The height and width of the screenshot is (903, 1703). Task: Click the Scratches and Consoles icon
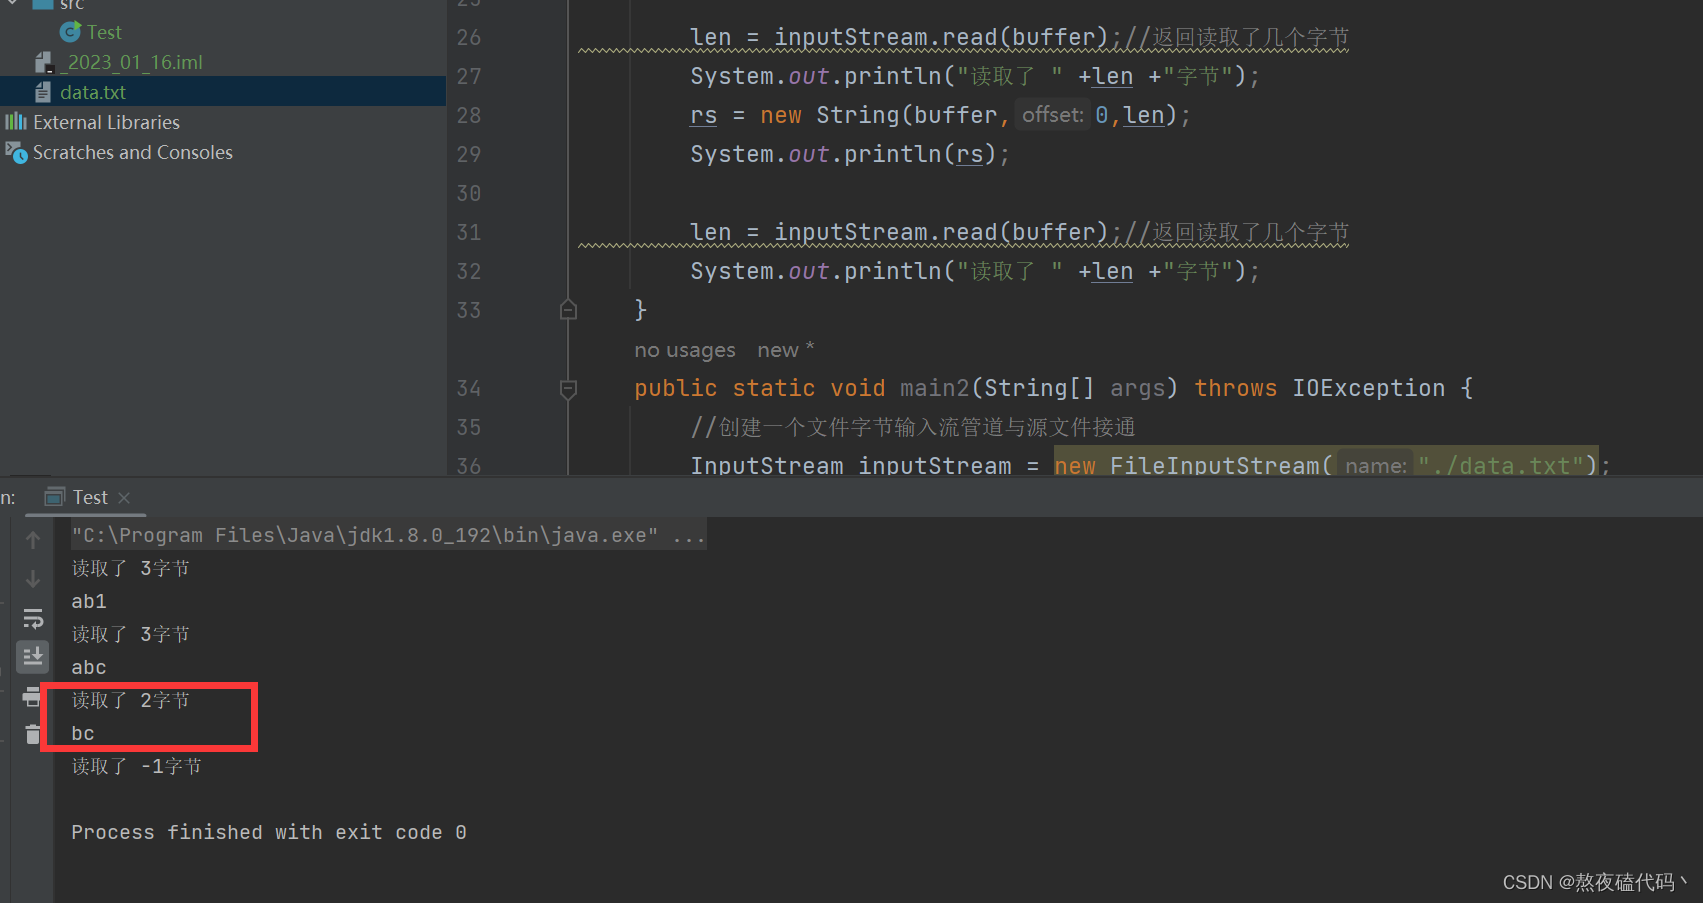(x=16, y=152)
